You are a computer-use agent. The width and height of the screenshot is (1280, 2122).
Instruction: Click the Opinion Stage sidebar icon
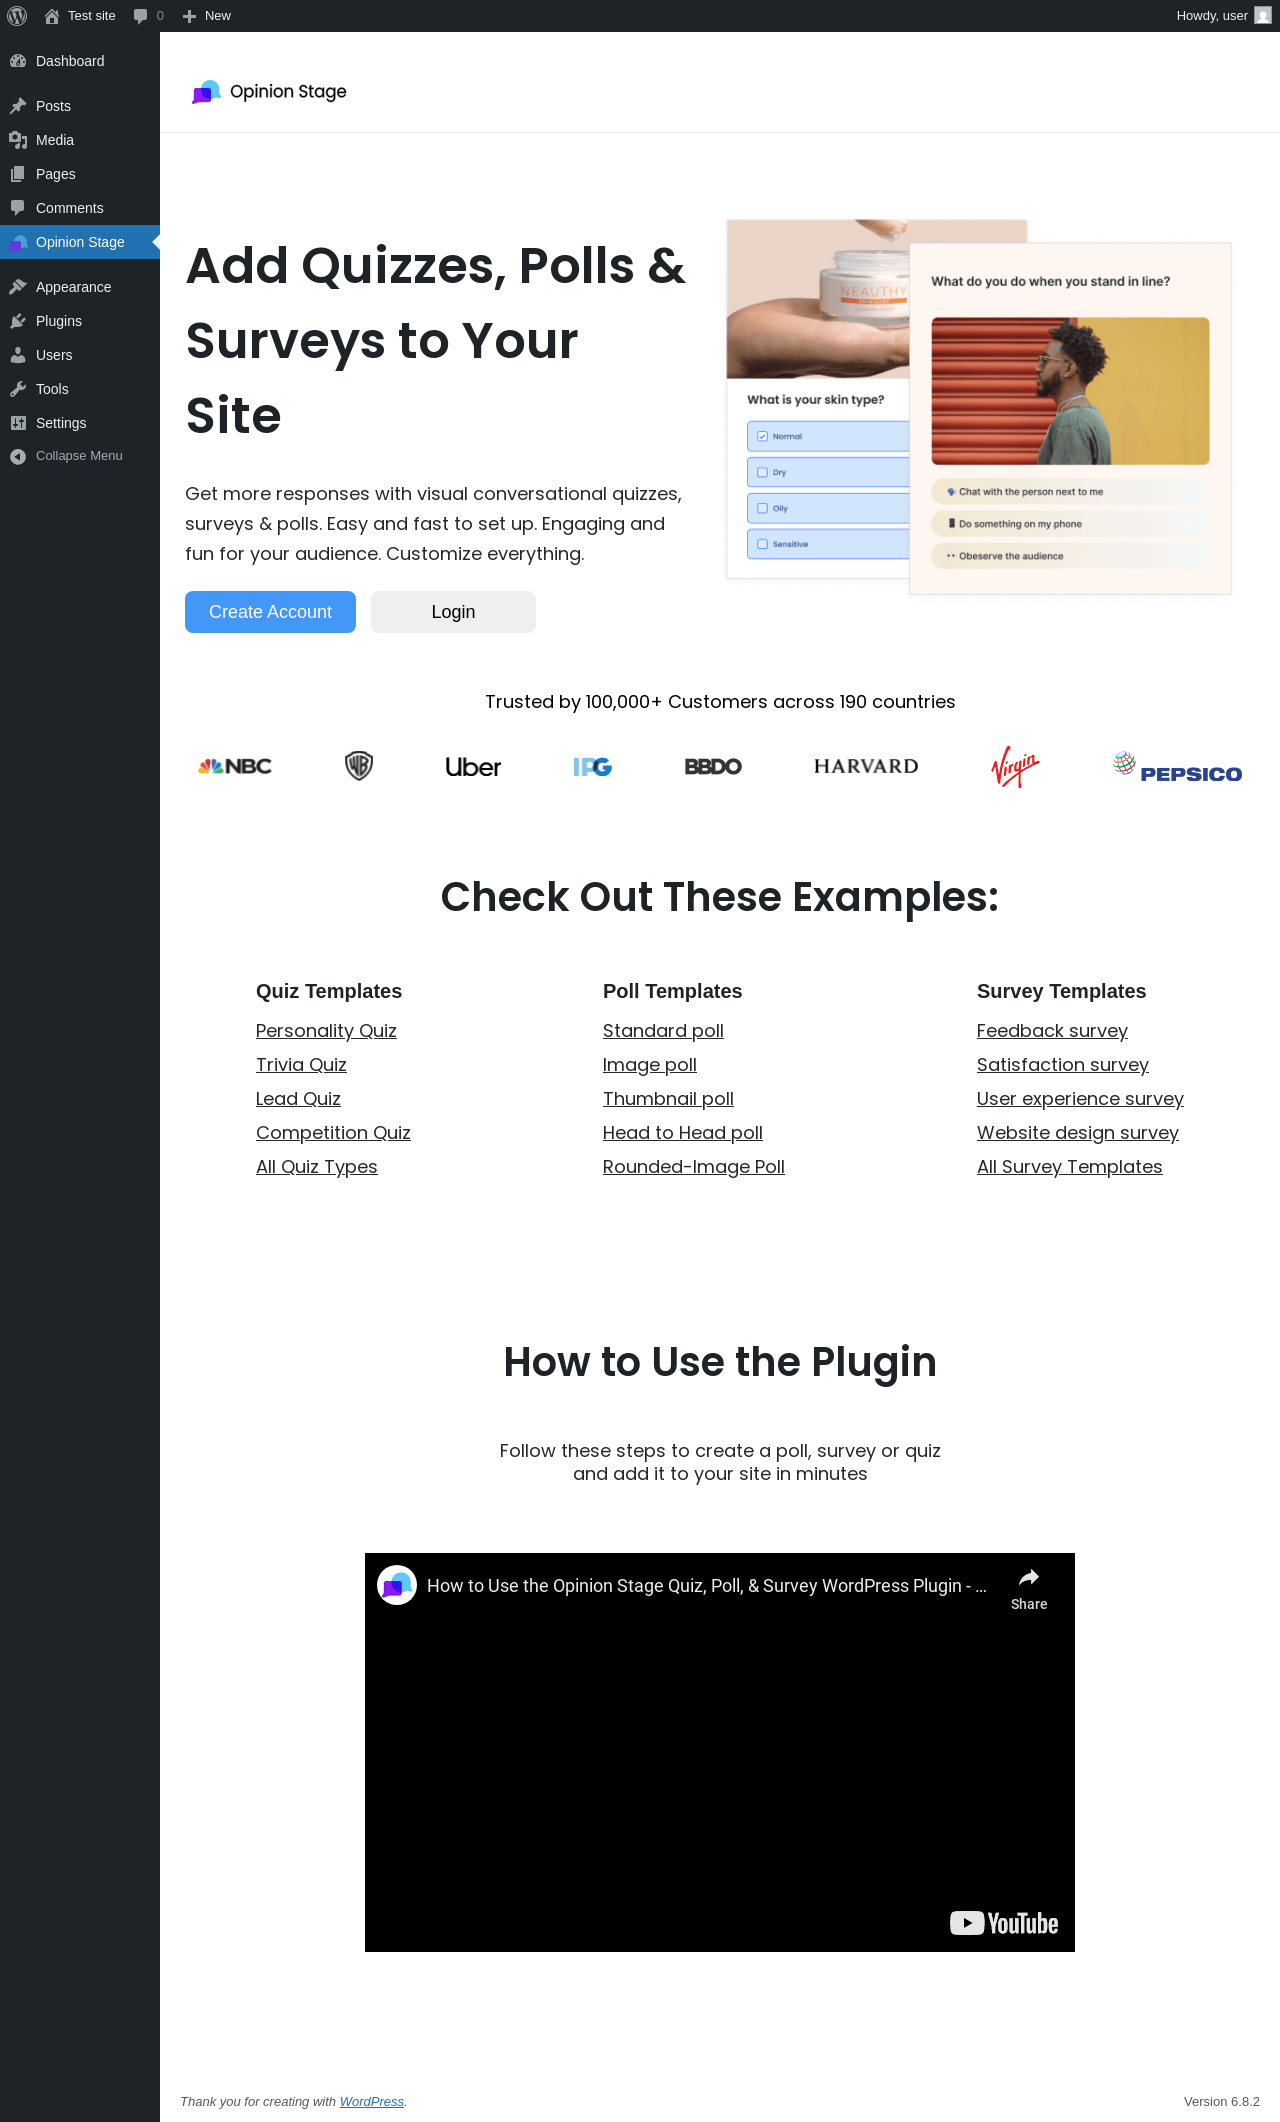tap(18, 242)
